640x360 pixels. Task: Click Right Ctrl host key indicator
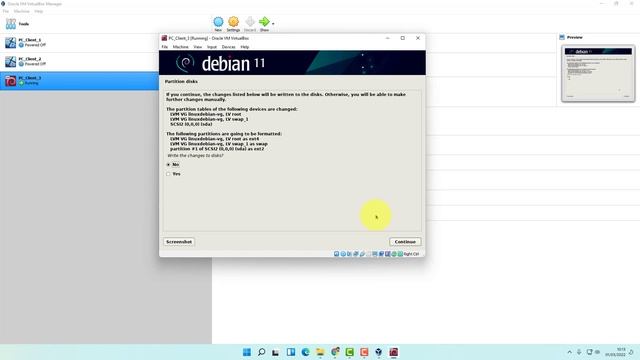(x=411, y=254)
